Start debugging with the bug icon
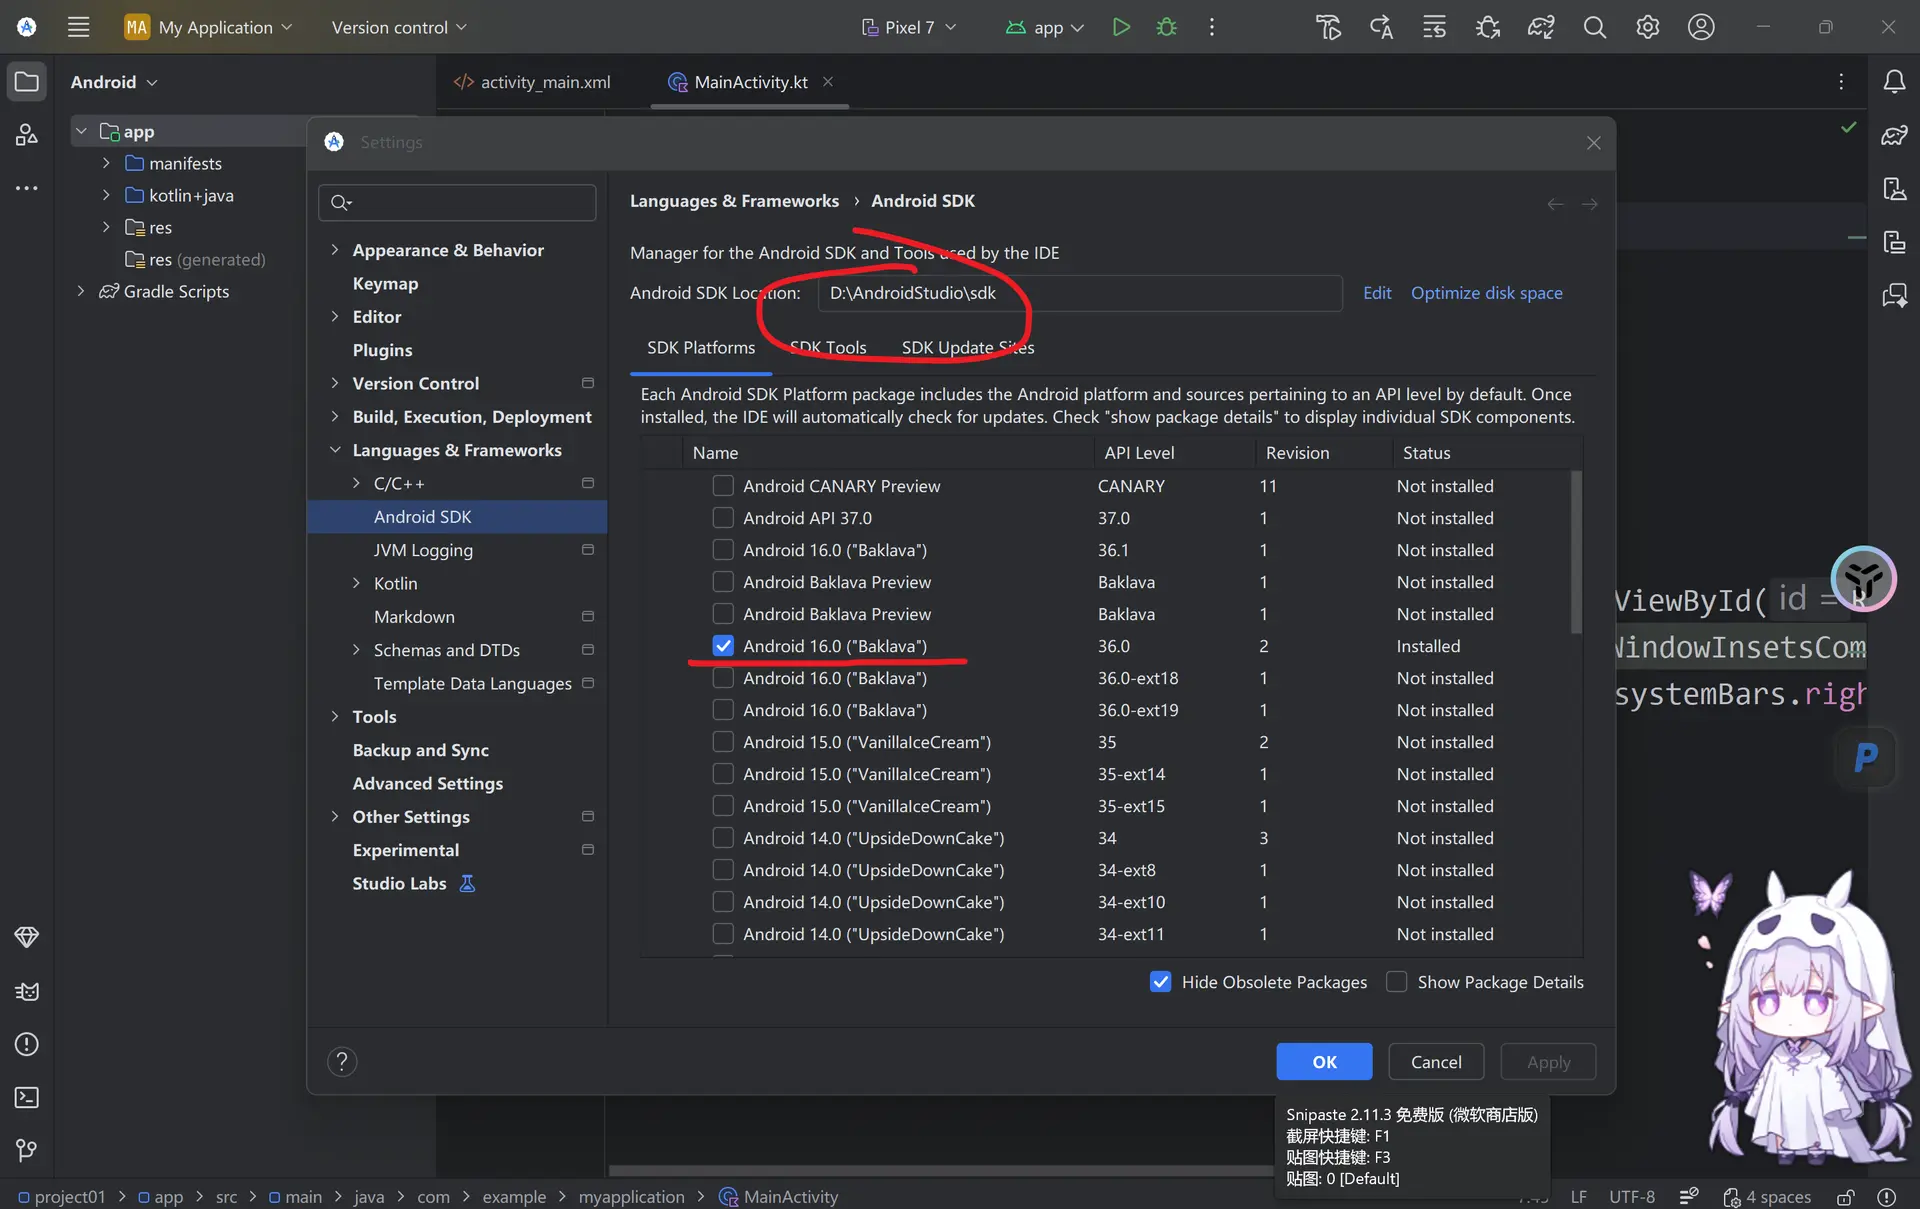This screenshot has width=1920, height=1209. [1166, 27]
